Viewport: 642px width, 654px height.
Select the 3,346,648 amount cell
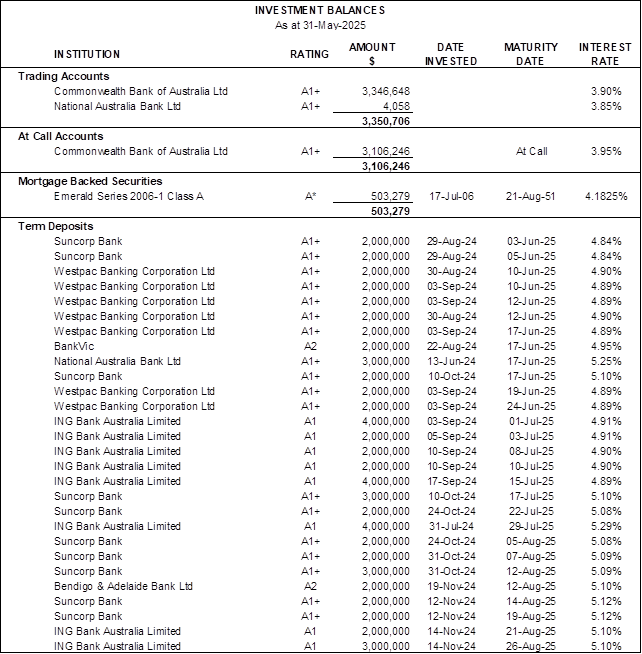tap(384, 91)
